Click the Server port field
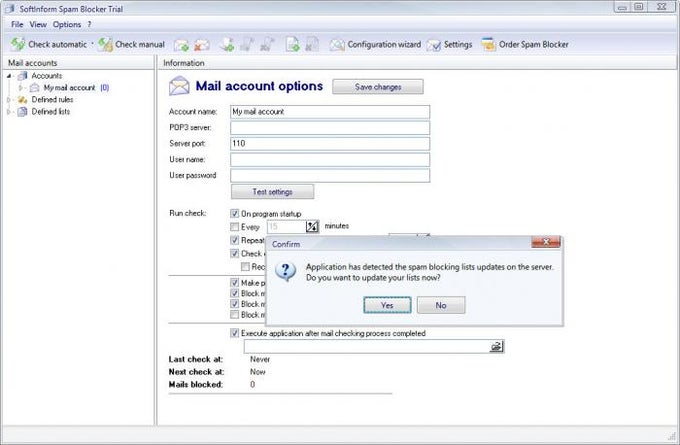 330,144
